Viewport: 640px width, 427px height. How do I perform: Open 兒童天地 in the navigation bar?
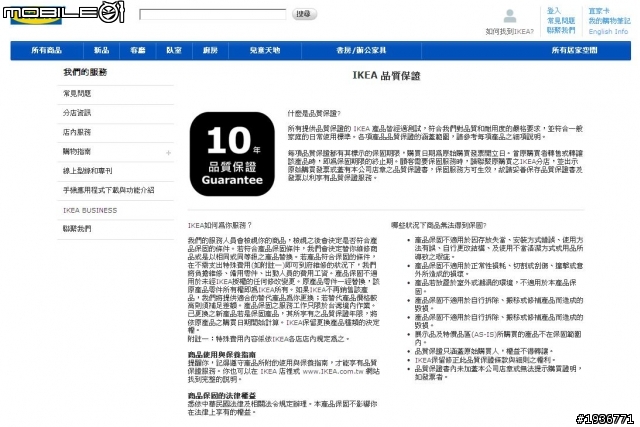pyautogui.click(x=265, y=50)
